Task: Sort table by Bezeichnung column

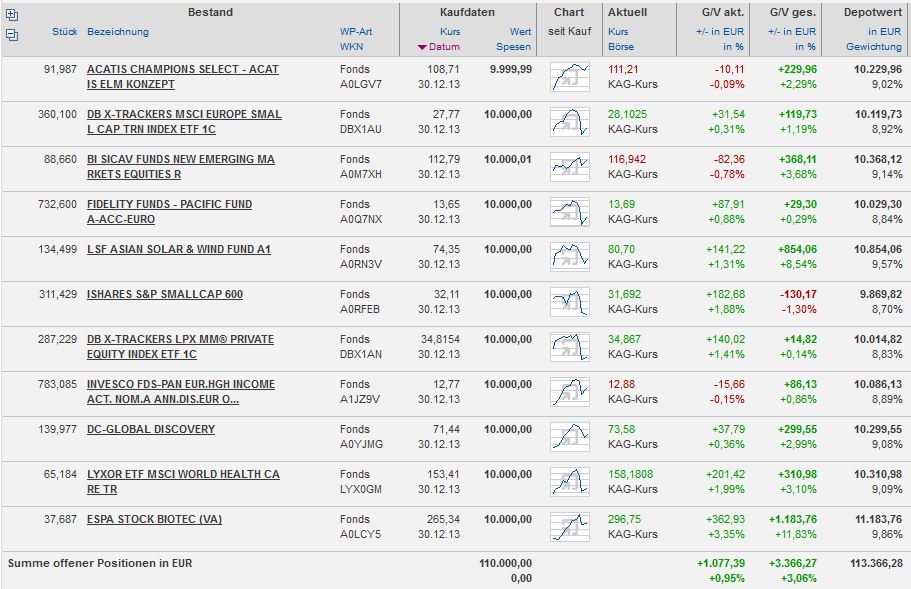Action: (x=118, y=32)
